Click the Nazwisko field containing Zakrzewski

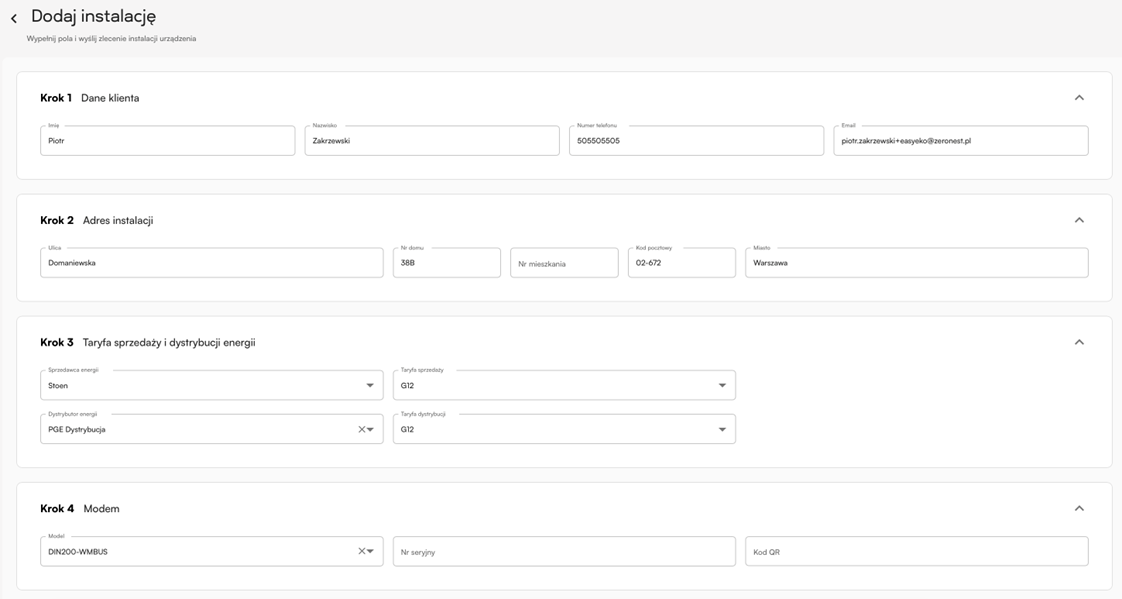(431, 141)
